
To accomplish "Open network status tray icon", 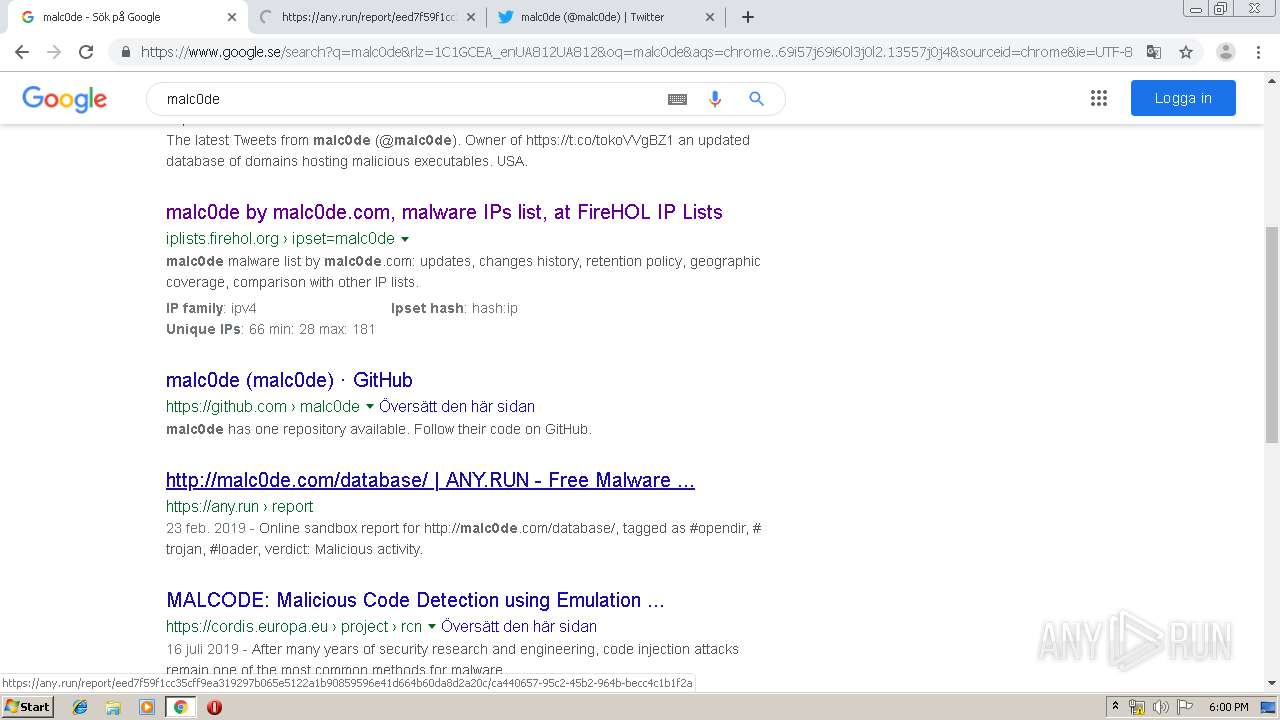I will point(1137,707).
